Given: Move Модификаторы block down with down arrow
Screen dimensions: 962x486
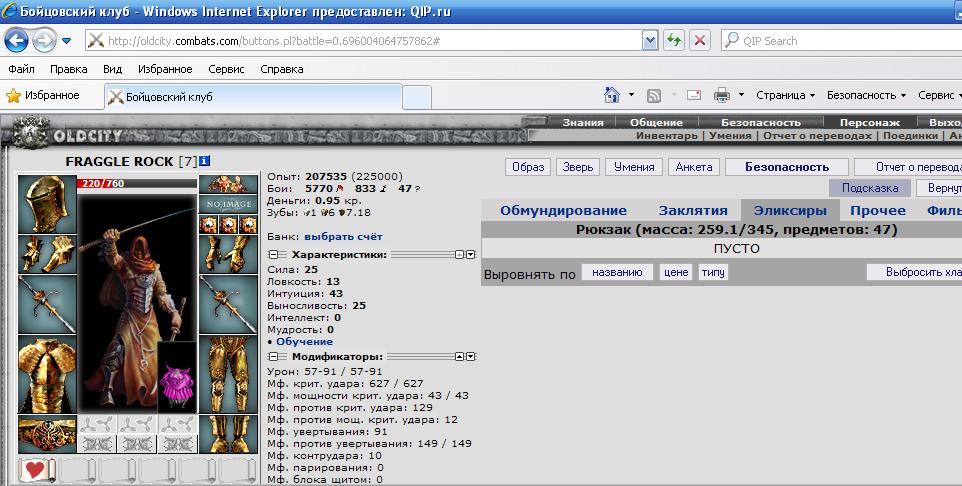Looking at the screenshot, I should pyautogui.click(x=471, y=357).
